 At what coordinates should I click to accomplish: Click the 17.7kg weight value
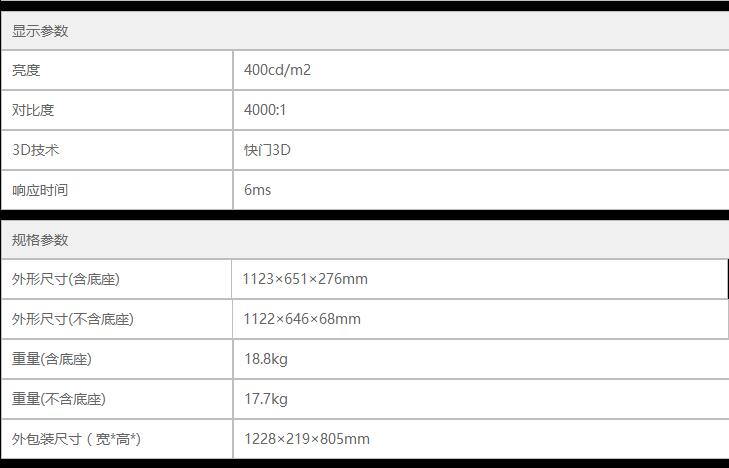(x=266, y=399)
